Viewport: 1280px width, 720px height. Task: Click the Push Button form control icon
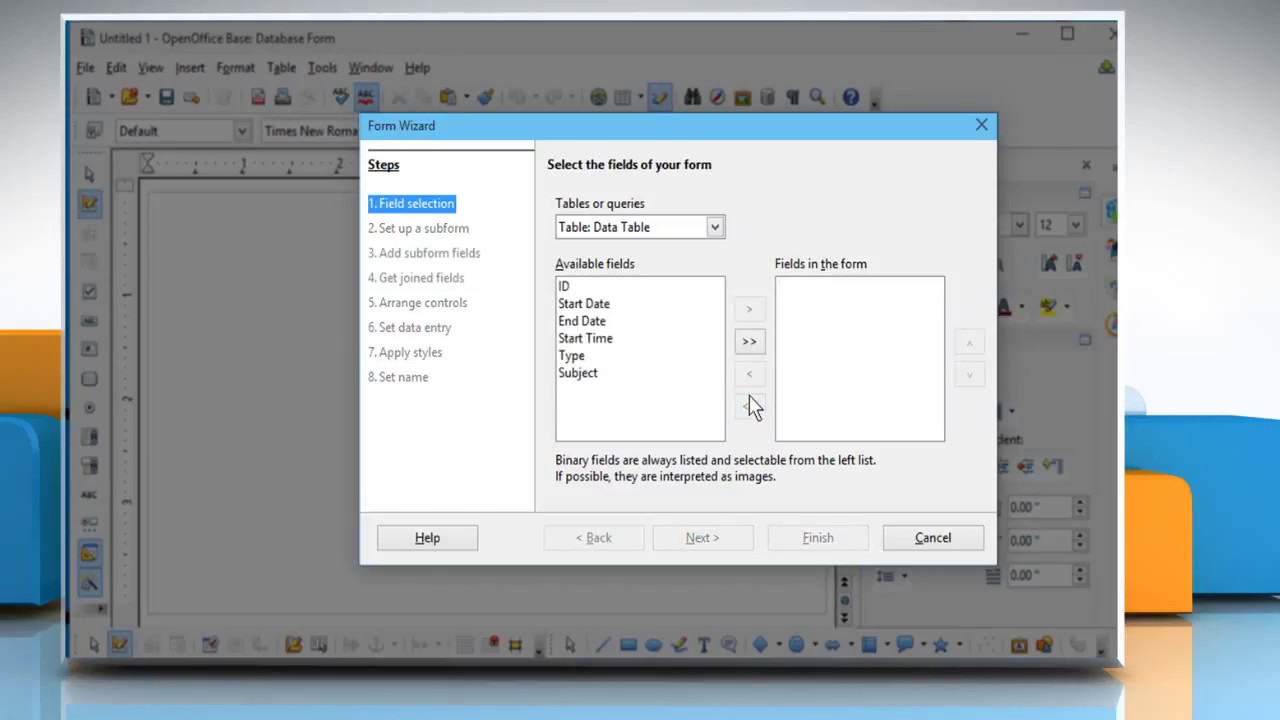click(90, 379)
